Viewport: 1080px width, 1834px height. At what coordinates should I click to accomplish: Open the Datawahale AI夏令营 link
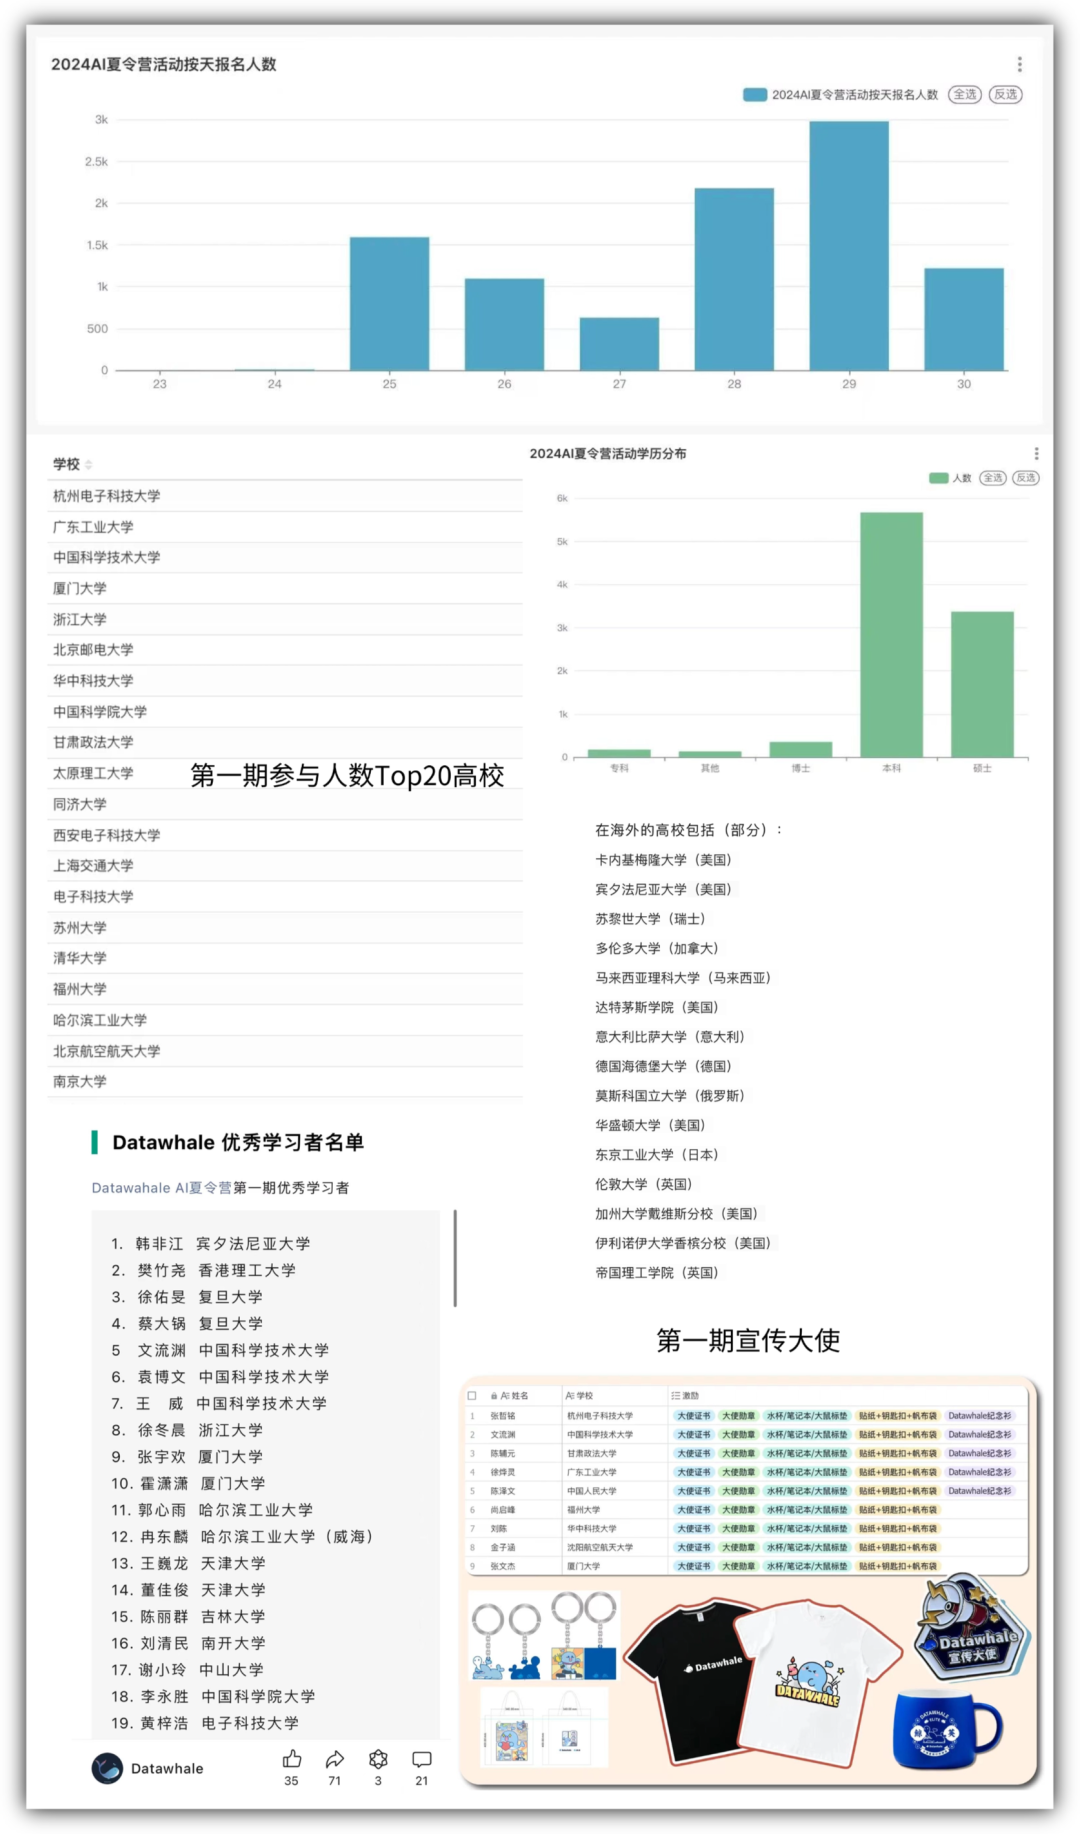click(x=161, y=1188)
